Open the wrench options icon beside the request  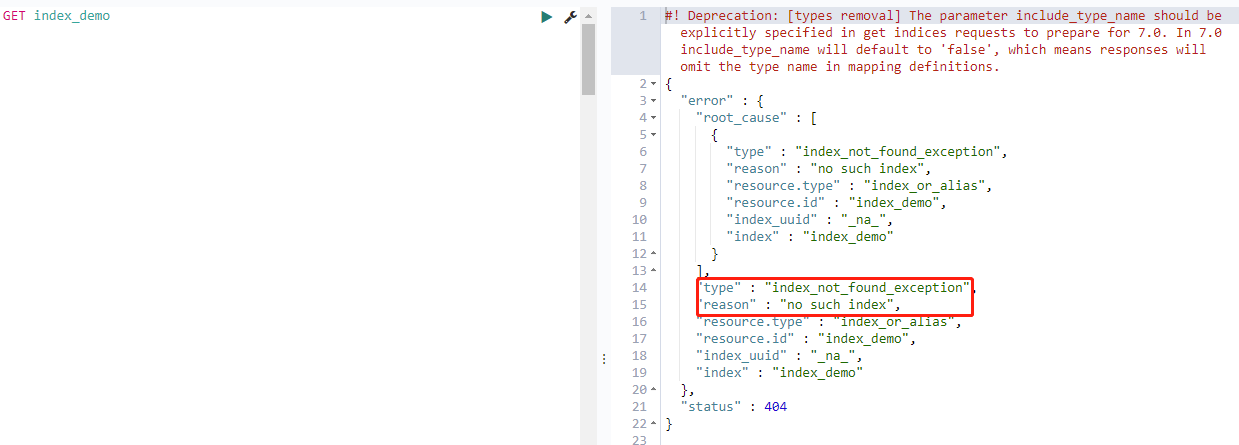coord(570,17)
